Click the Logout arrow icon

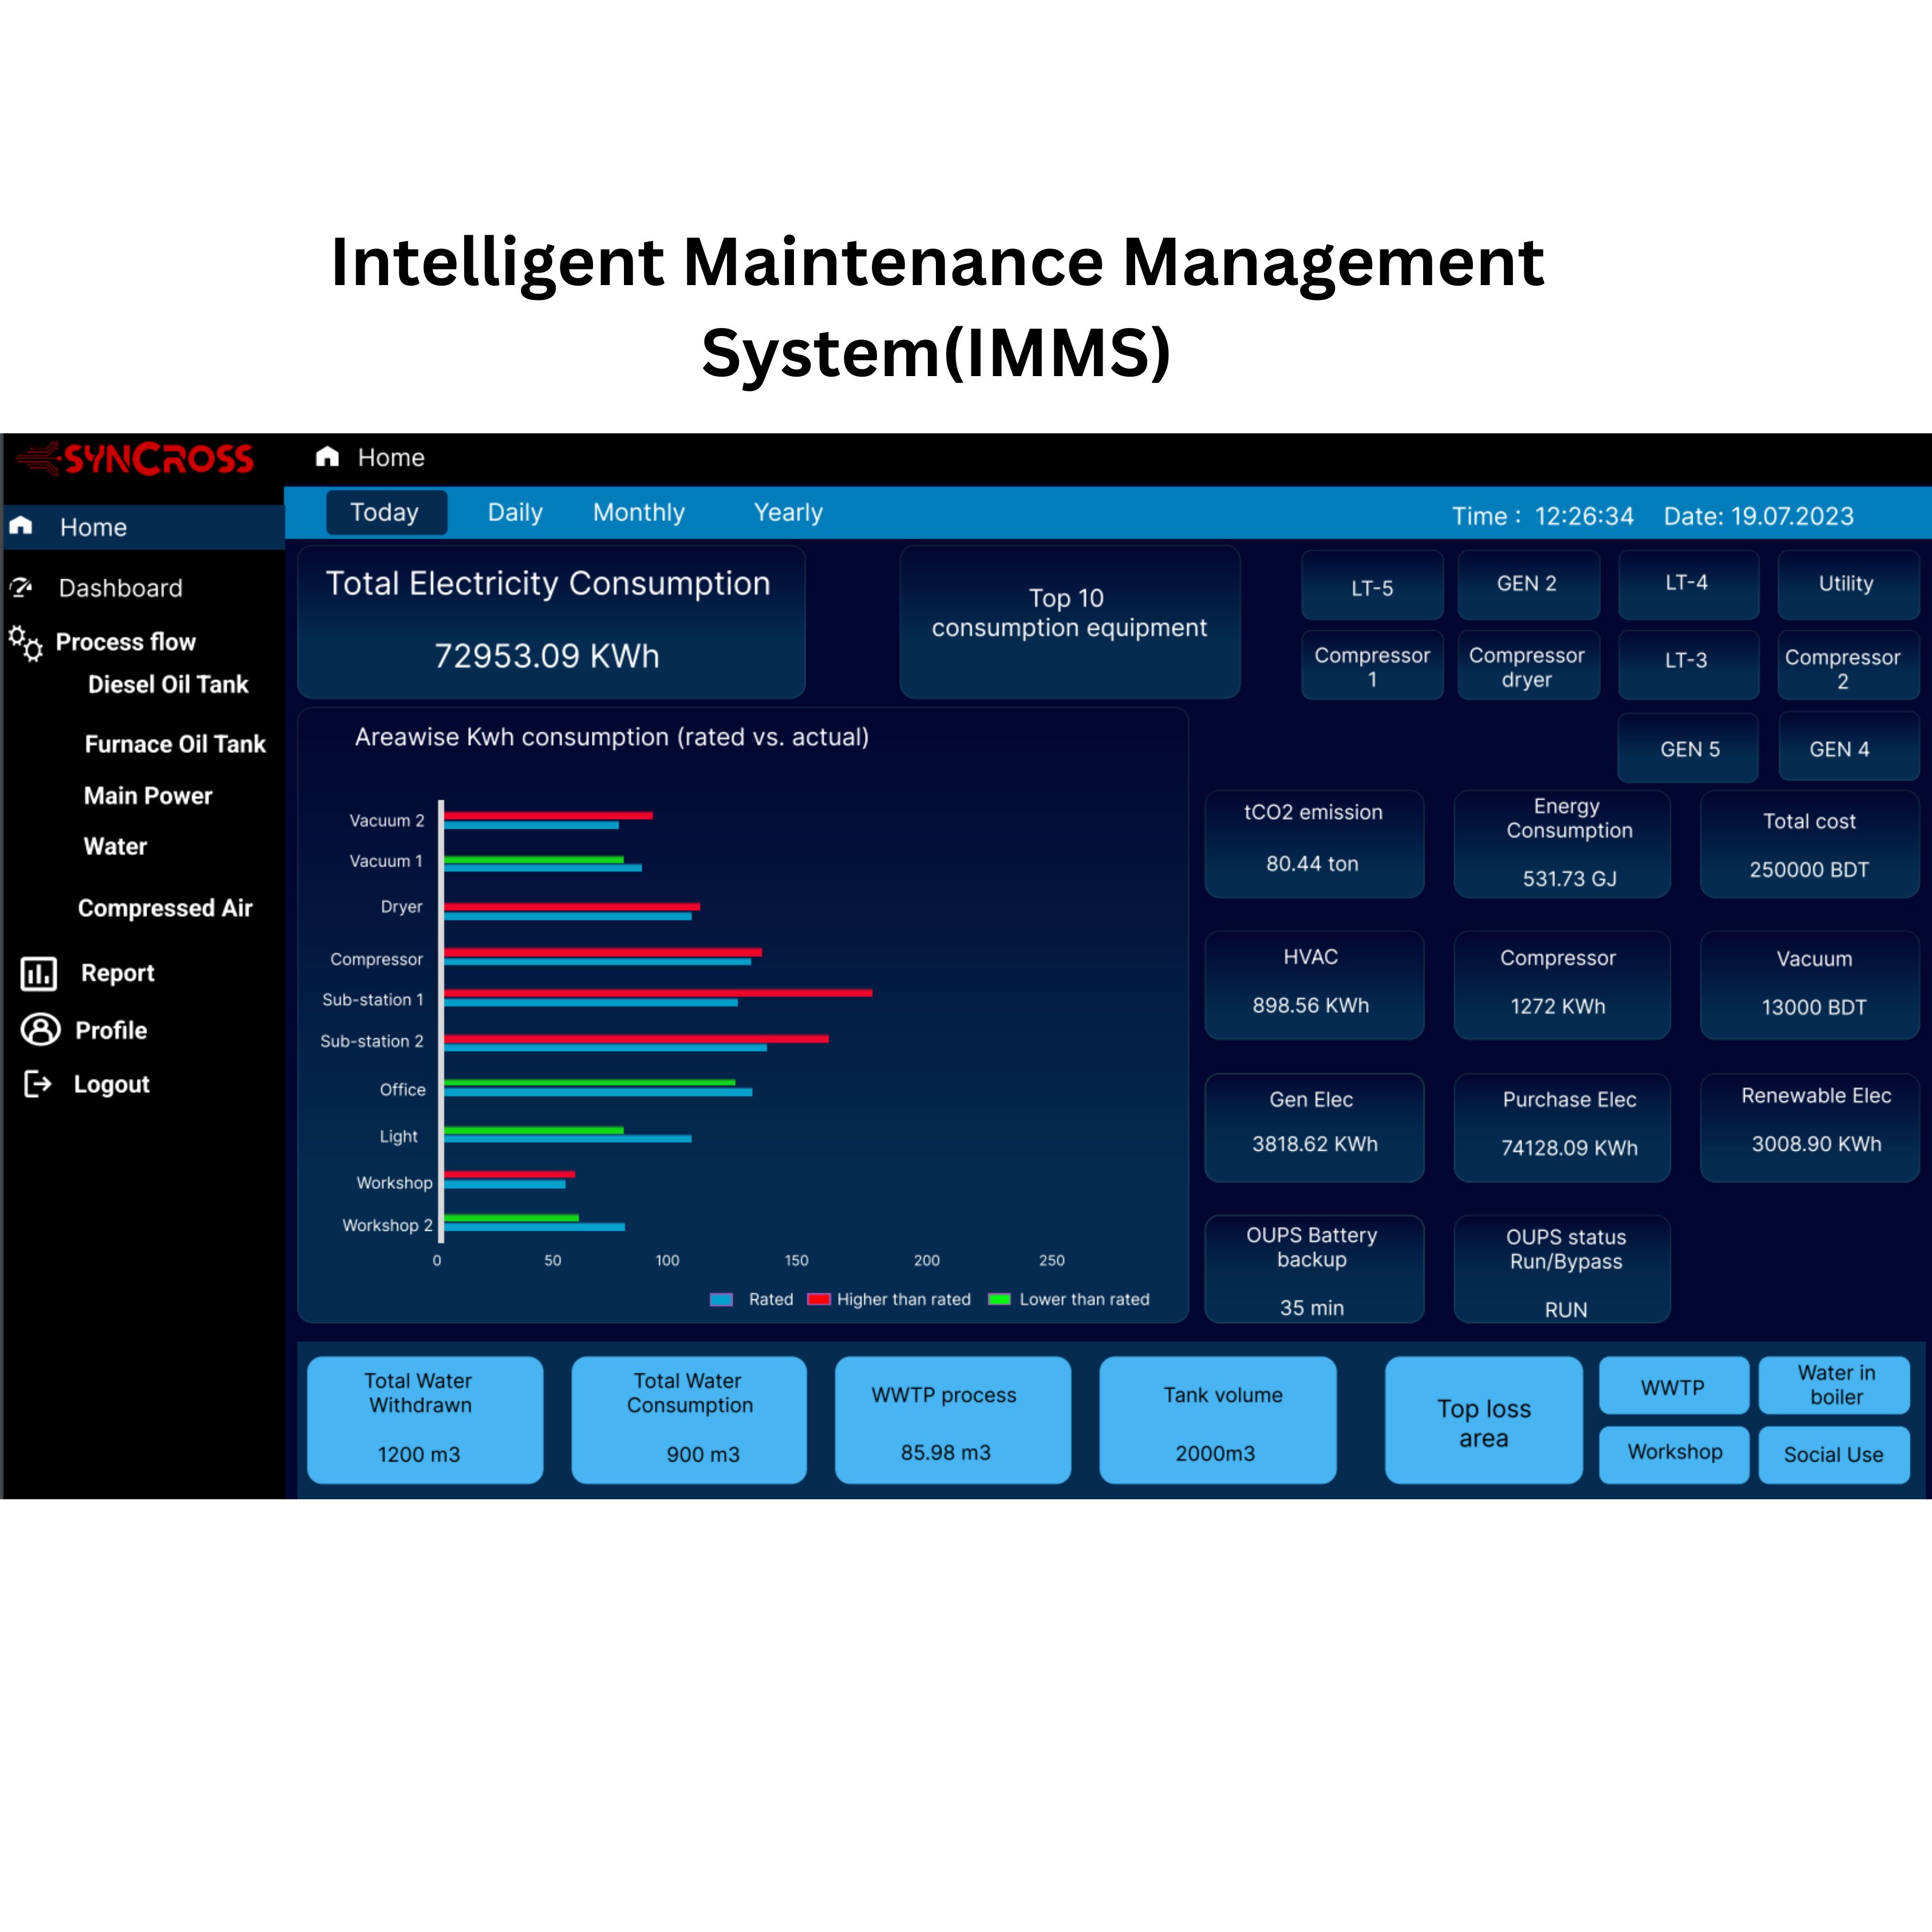37,1084
